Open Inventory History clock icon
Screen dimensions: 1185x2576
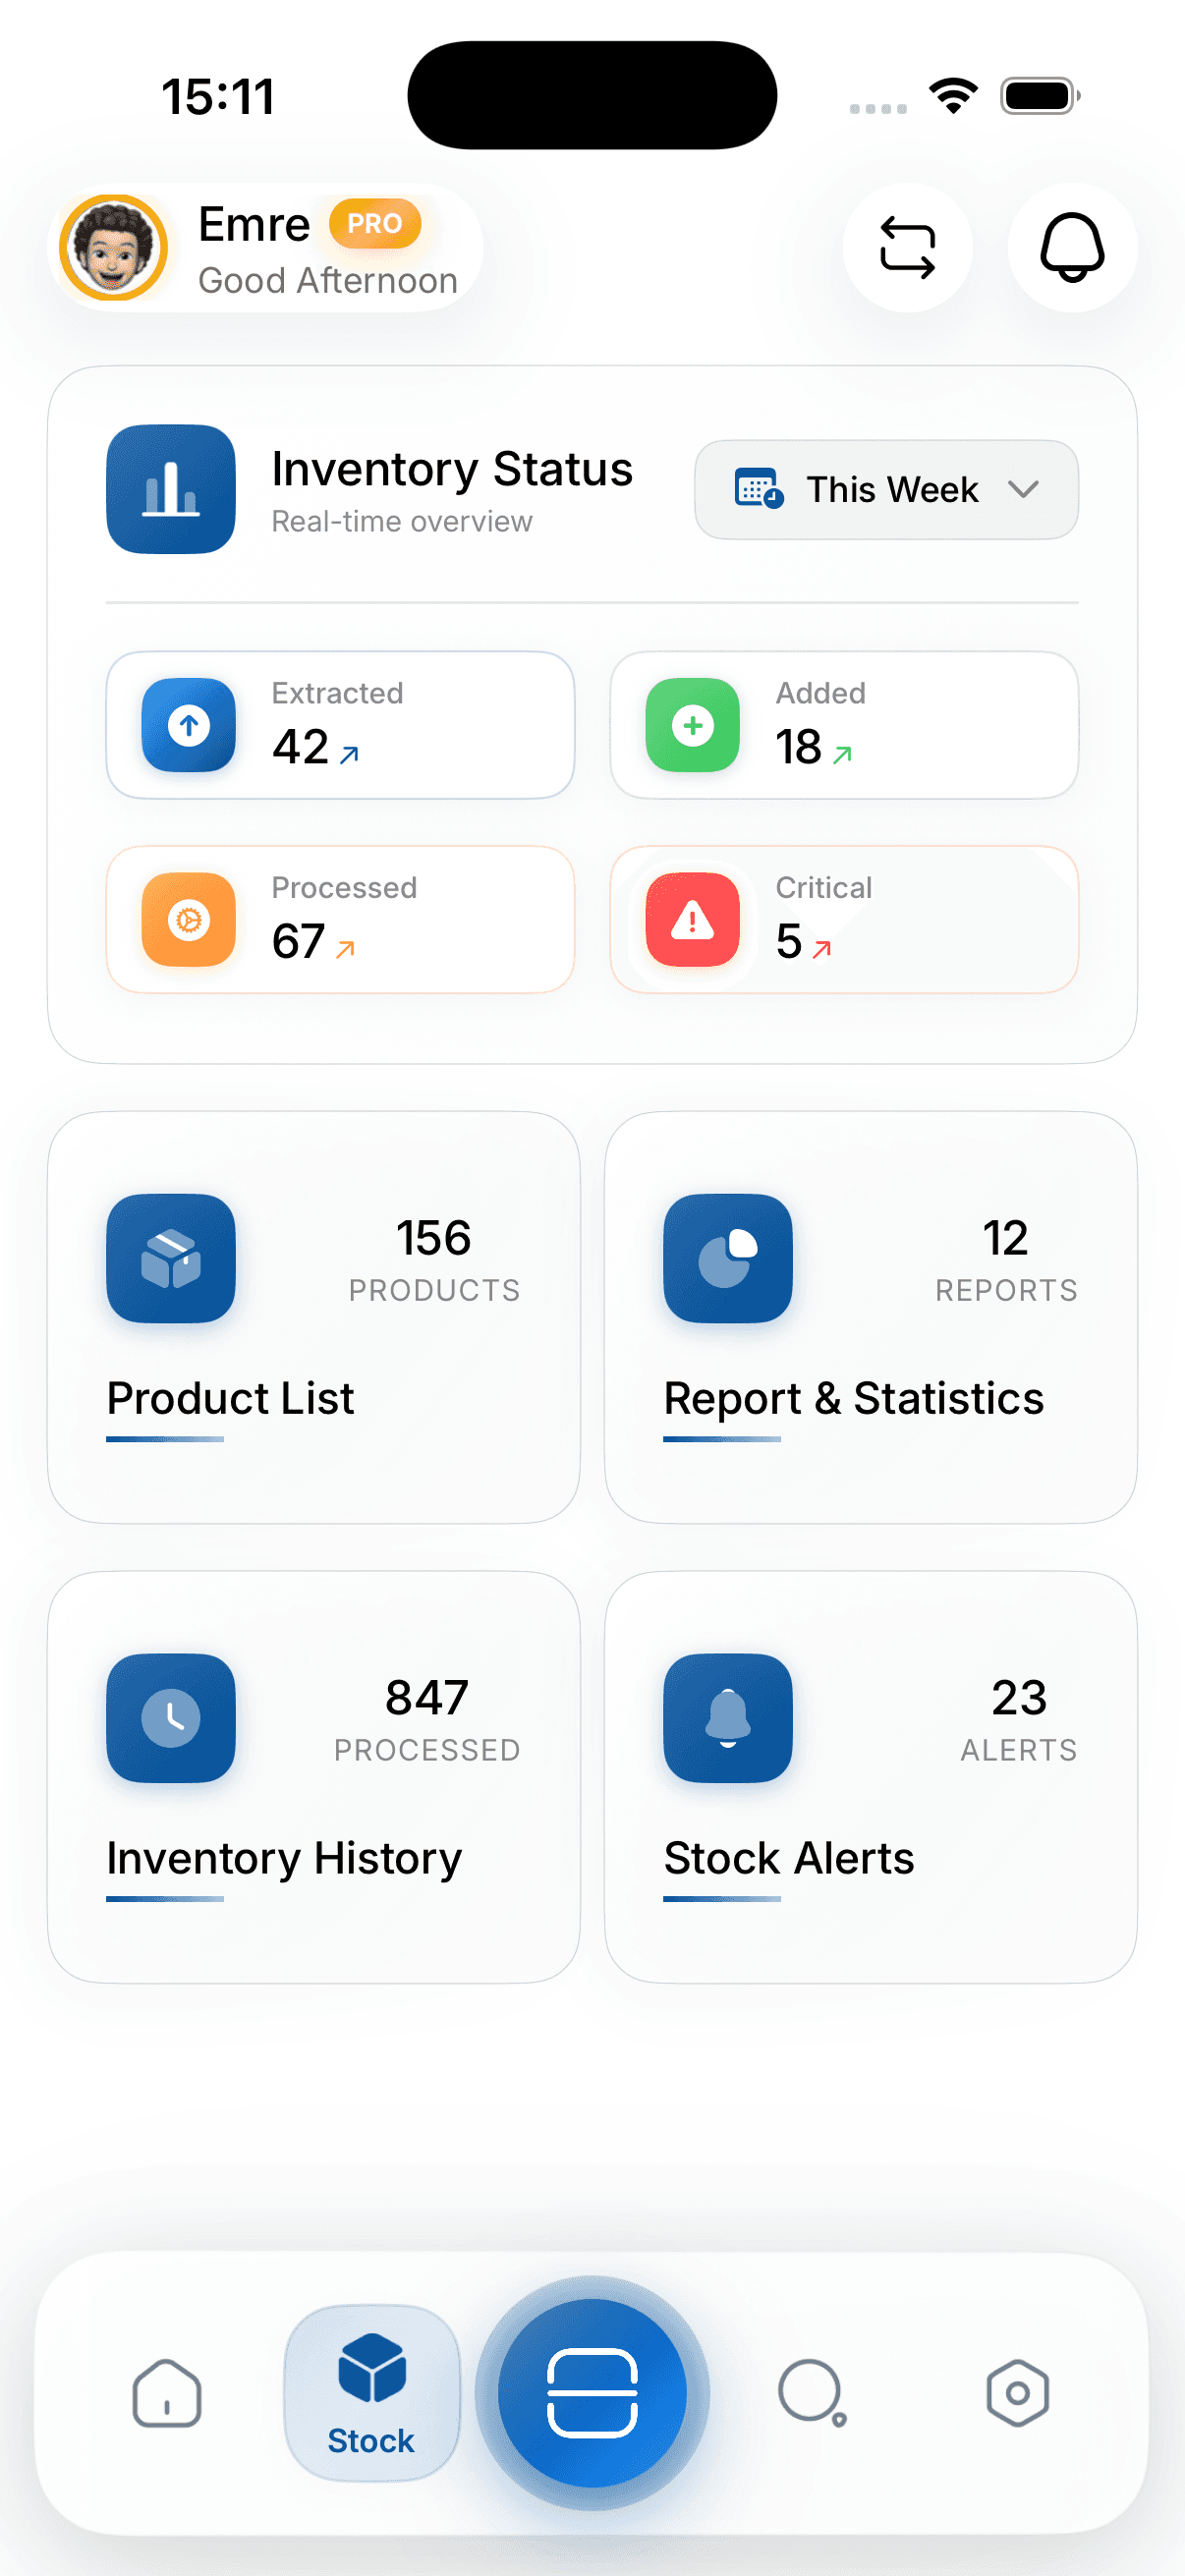tap(171, 1717)
